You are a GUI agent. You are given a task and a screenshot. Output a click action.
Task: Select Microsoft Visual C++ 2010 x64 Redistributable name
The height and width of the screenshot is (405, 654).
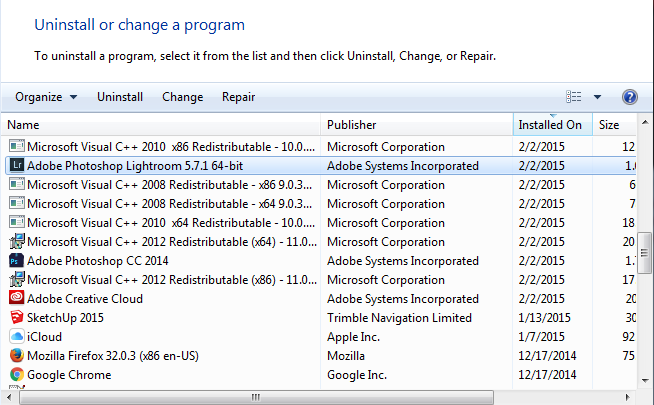pos(171,223)
